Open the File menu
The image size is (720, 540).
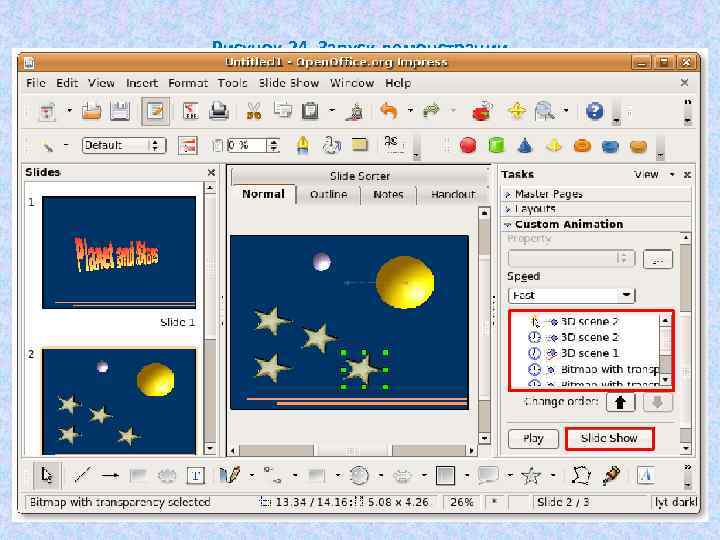36,83
